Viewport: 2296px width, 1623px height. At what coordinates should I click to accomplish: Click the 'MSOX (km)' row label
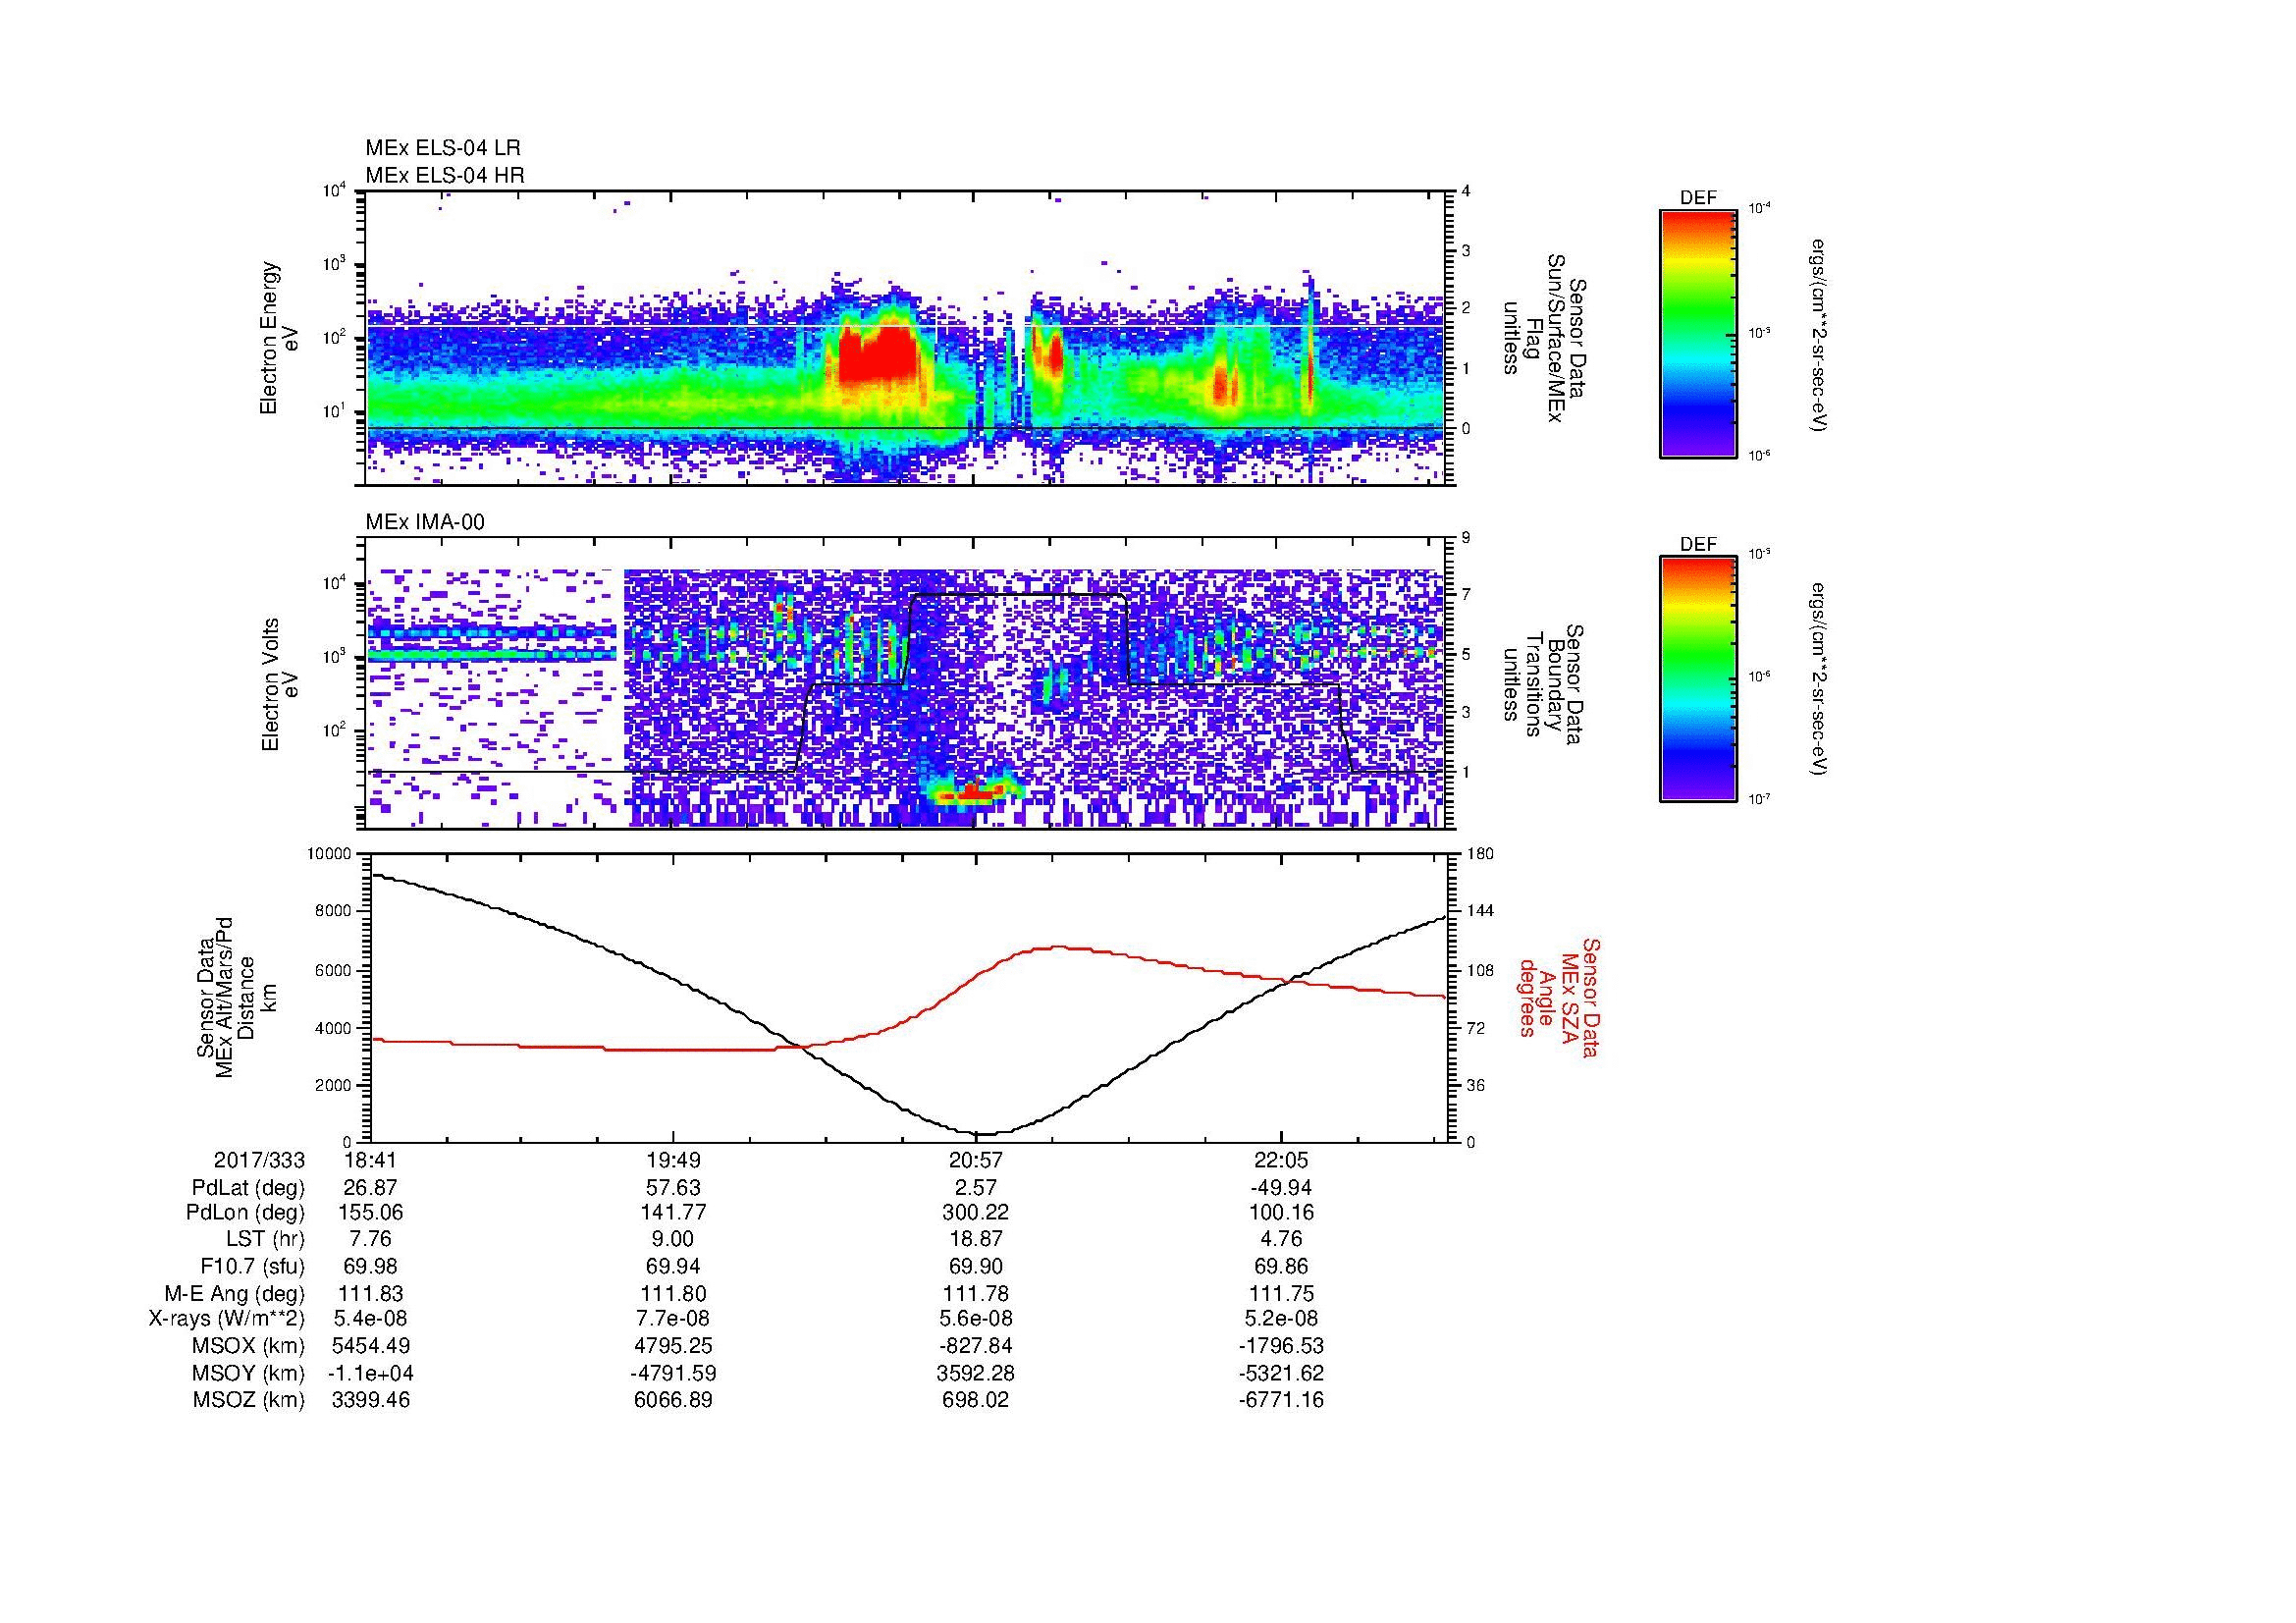coord(248,1347)
